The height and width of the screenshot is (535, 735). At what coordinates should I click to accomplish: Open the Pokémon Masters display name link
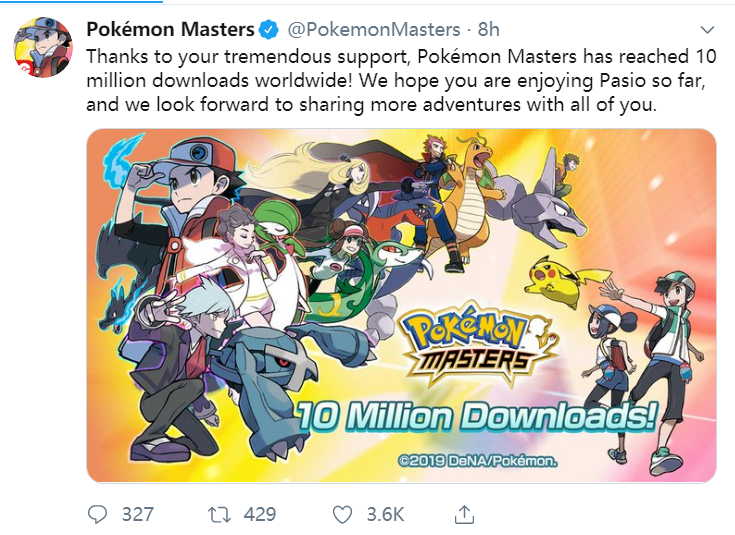(x=170, y=30)
